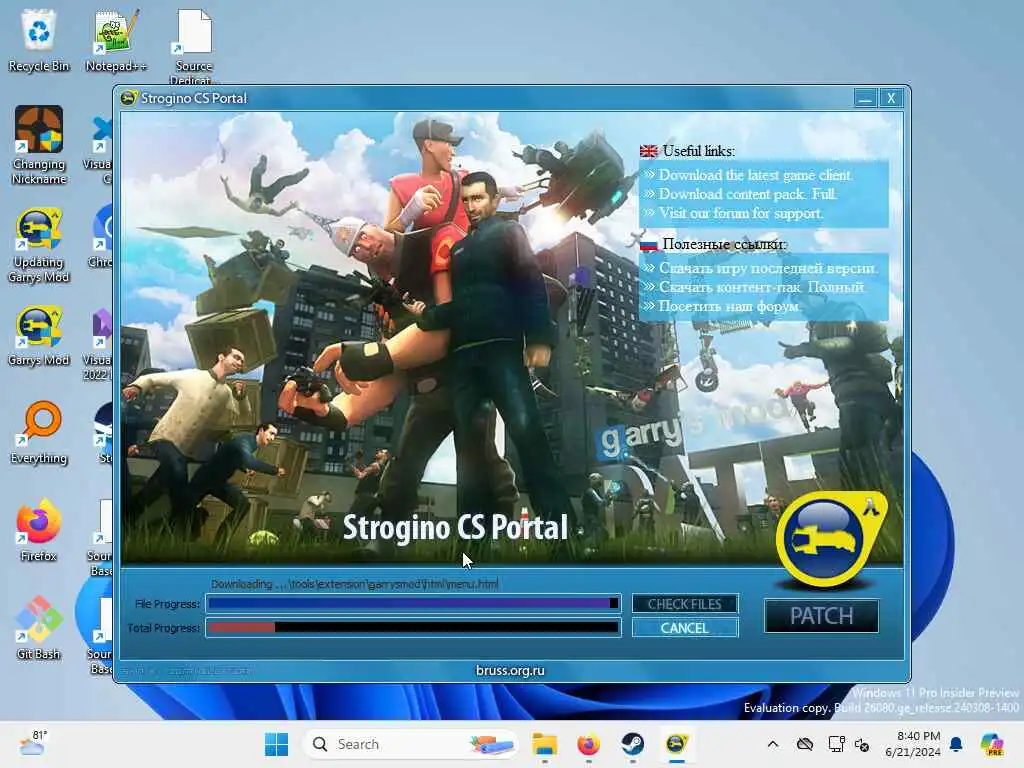Click the blue File Progress bar

(413, 603)
